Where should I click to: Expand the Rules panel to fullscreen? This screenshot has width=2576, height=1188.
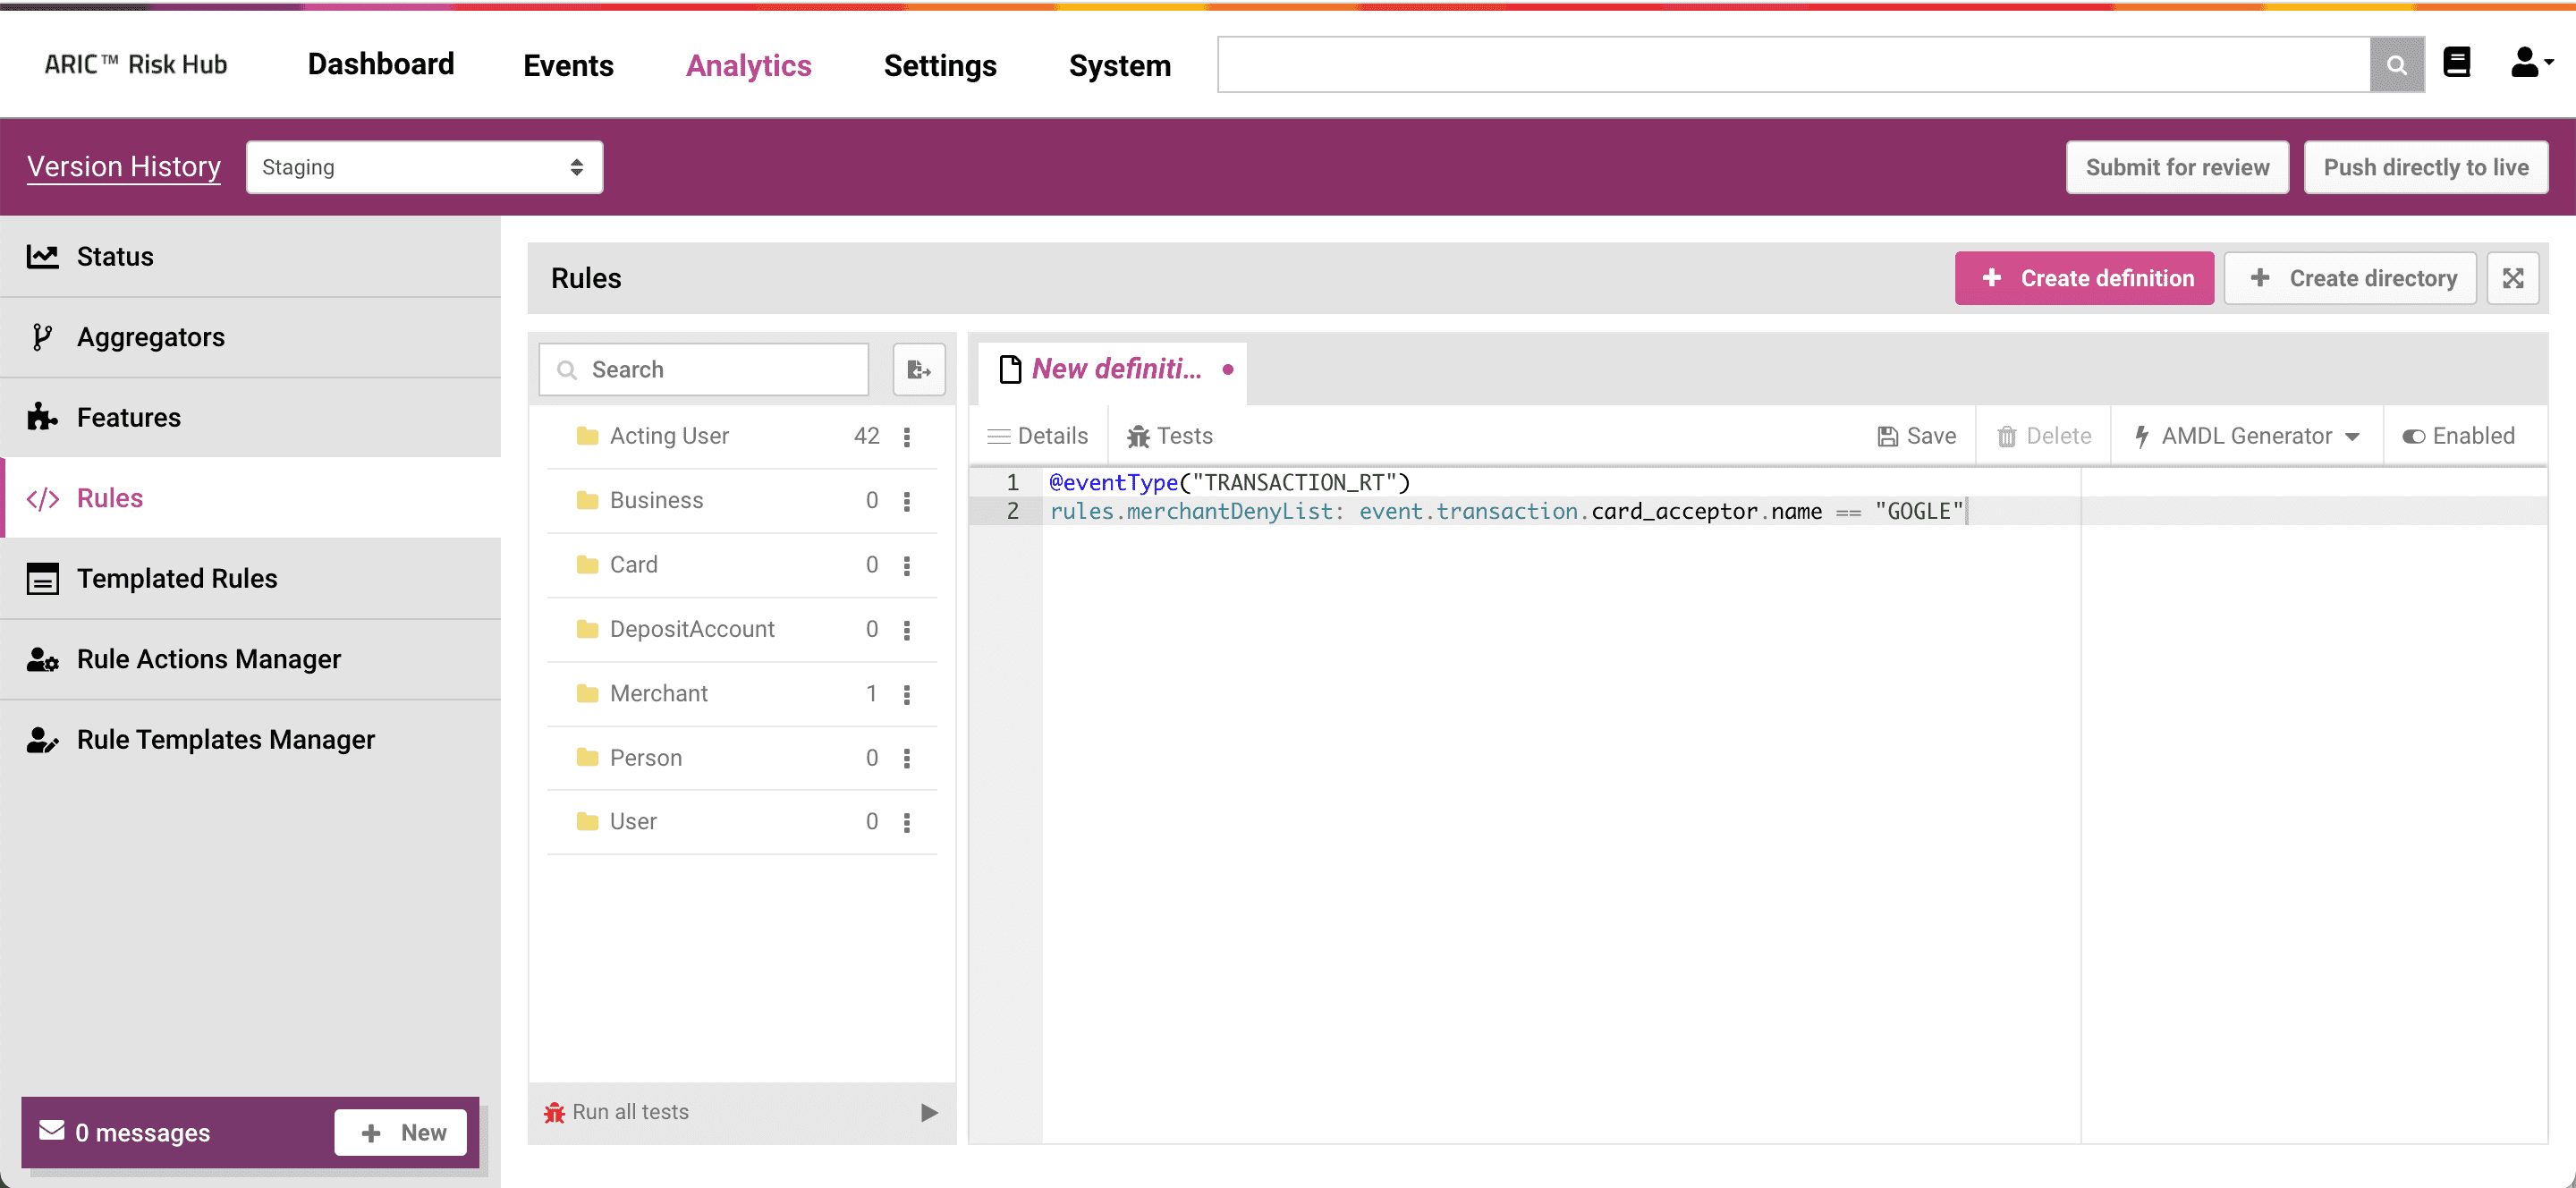[x=2513, y=278]
